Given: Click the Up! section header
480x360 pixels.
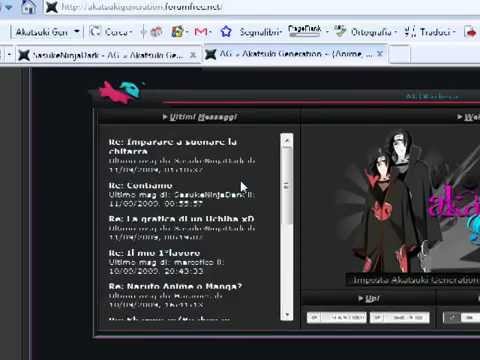Looking at the screenshot, I should [x=369, y=299].
